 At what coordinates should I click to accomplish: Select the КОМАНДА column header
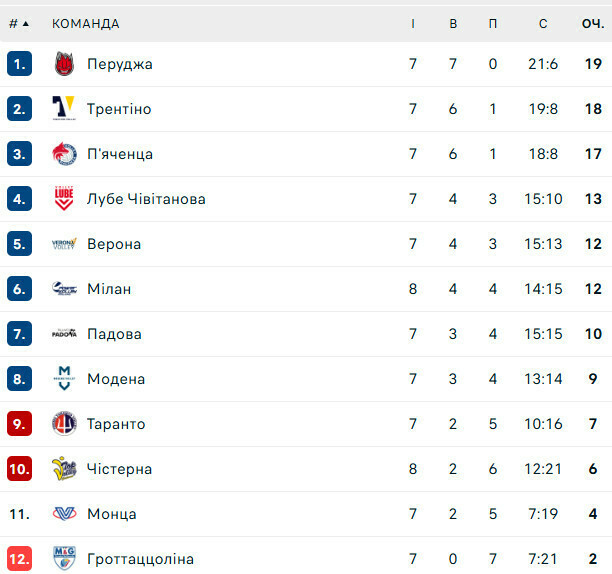coord(85,23)
